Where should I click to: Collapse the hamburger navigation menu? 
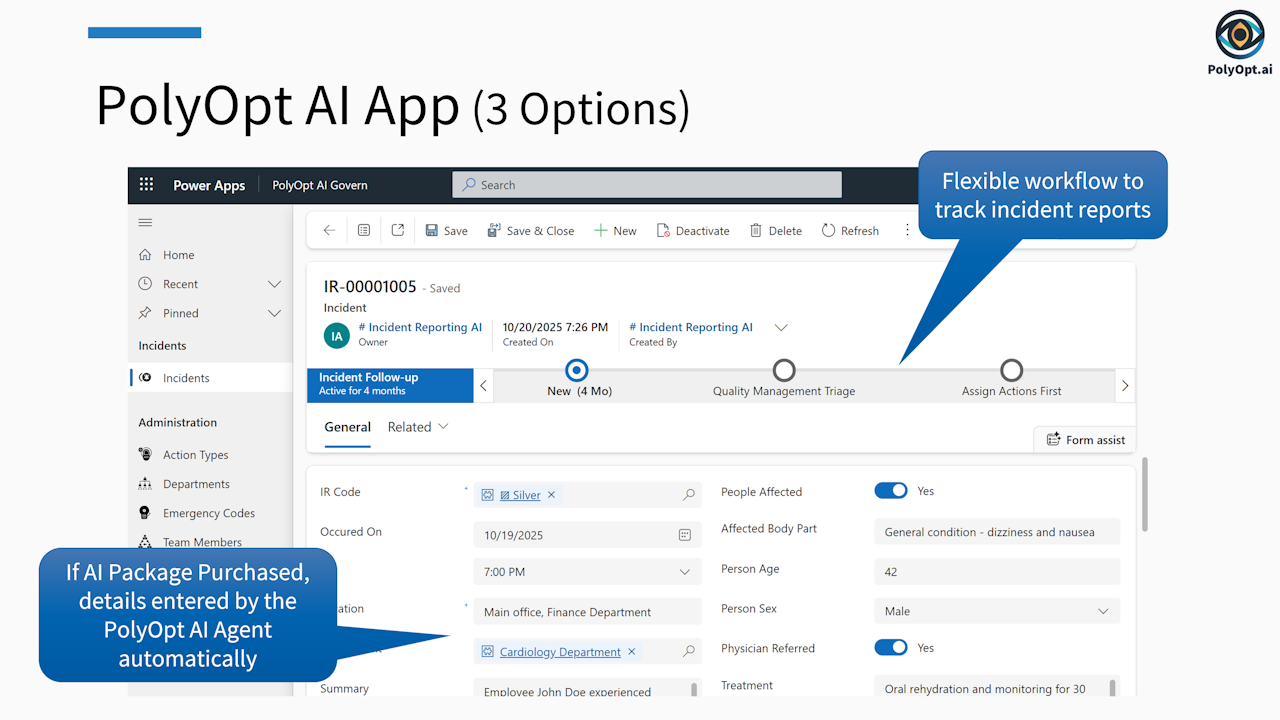coord(146,222)
